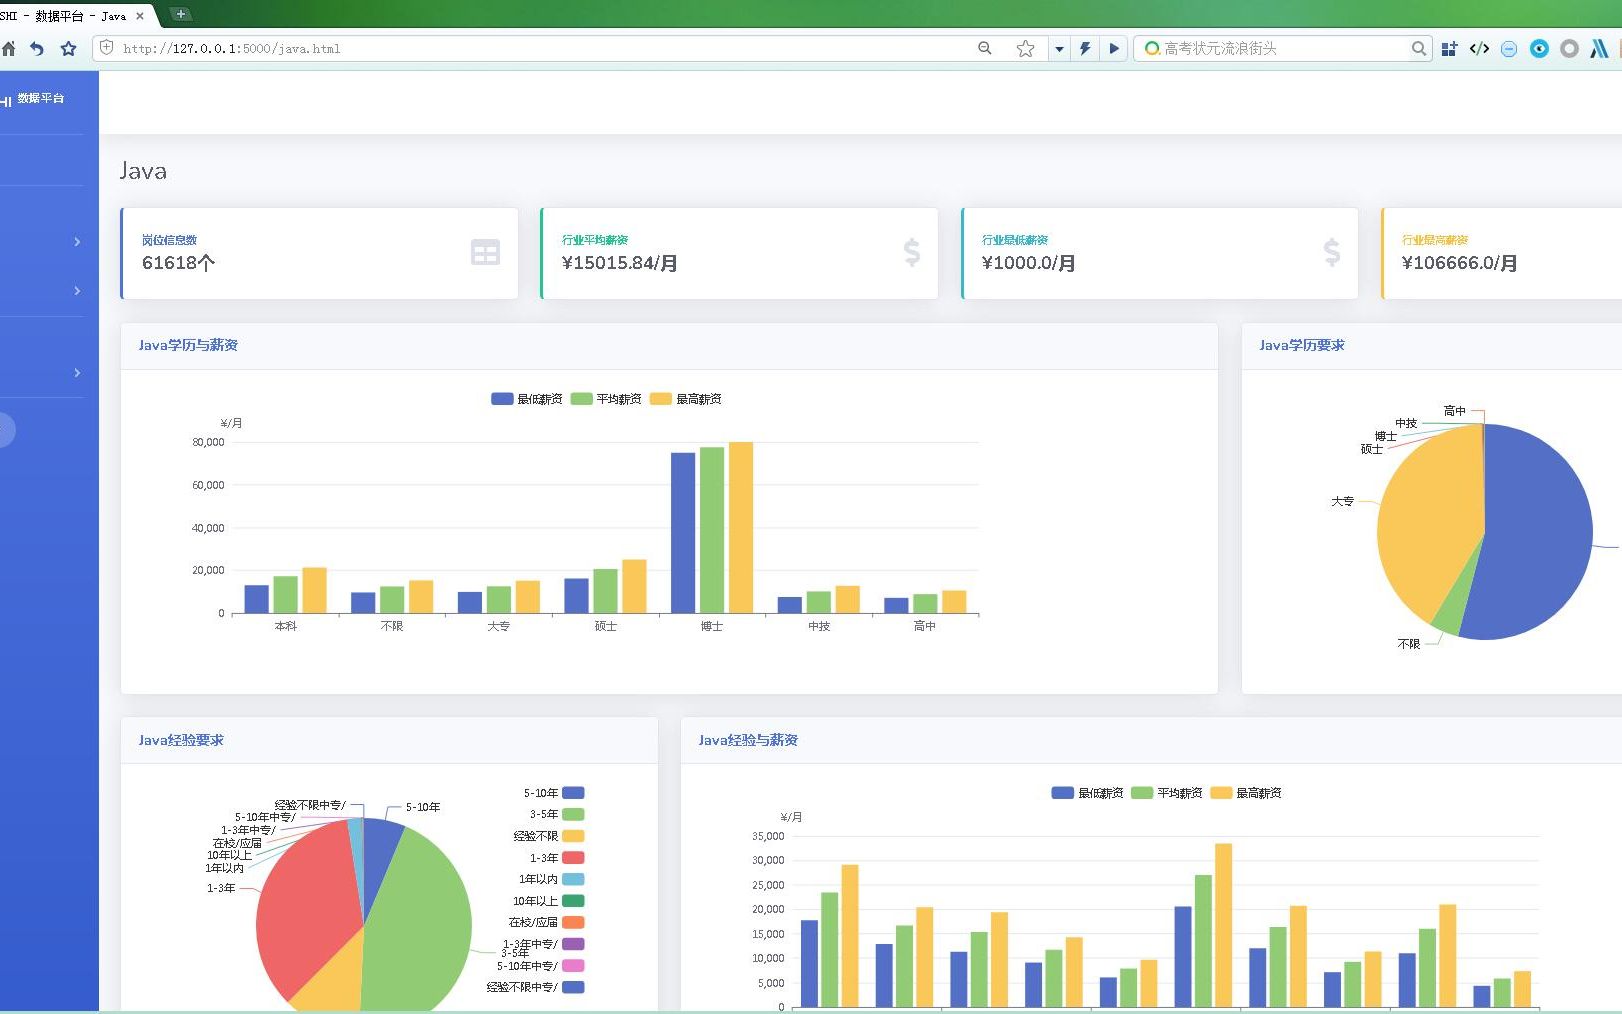Image resolution: width=1622 pixels, height=1014 pixels.
Task: Click the 本科 axis label in education chart
Action: click(x=286, y=626)
